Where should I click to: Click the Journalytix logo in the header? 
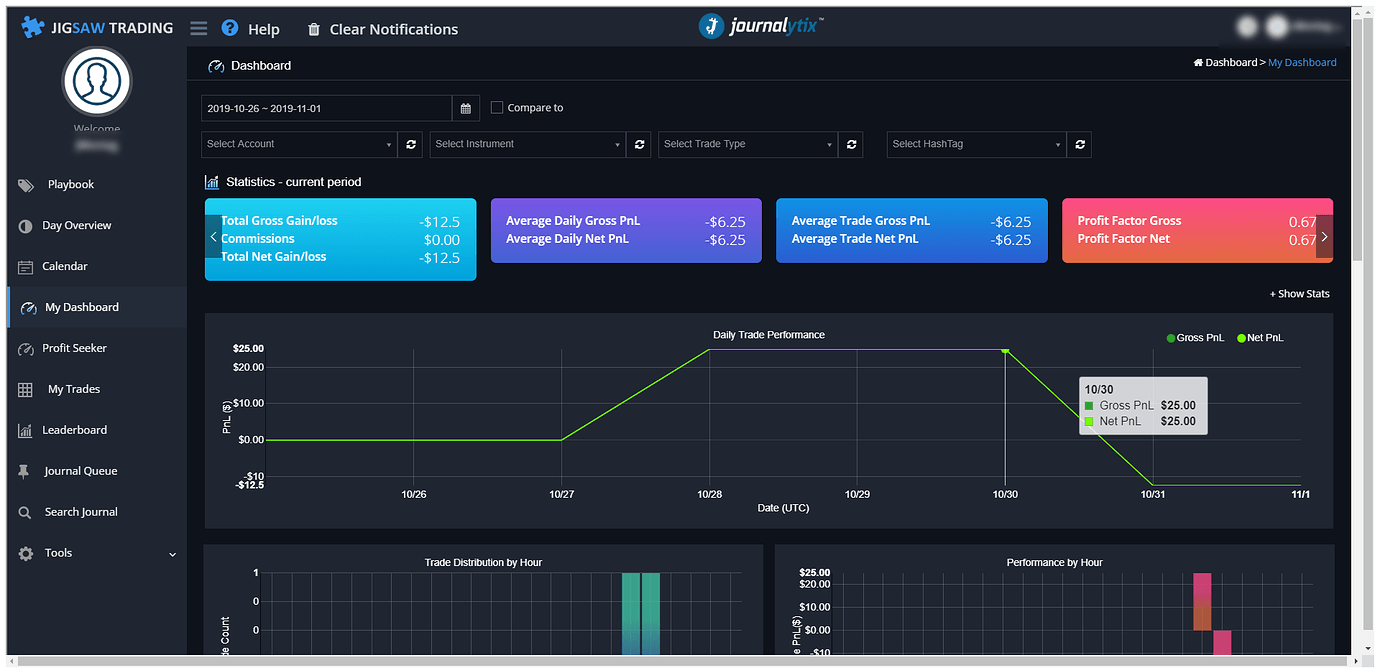[x=760, y=26]
